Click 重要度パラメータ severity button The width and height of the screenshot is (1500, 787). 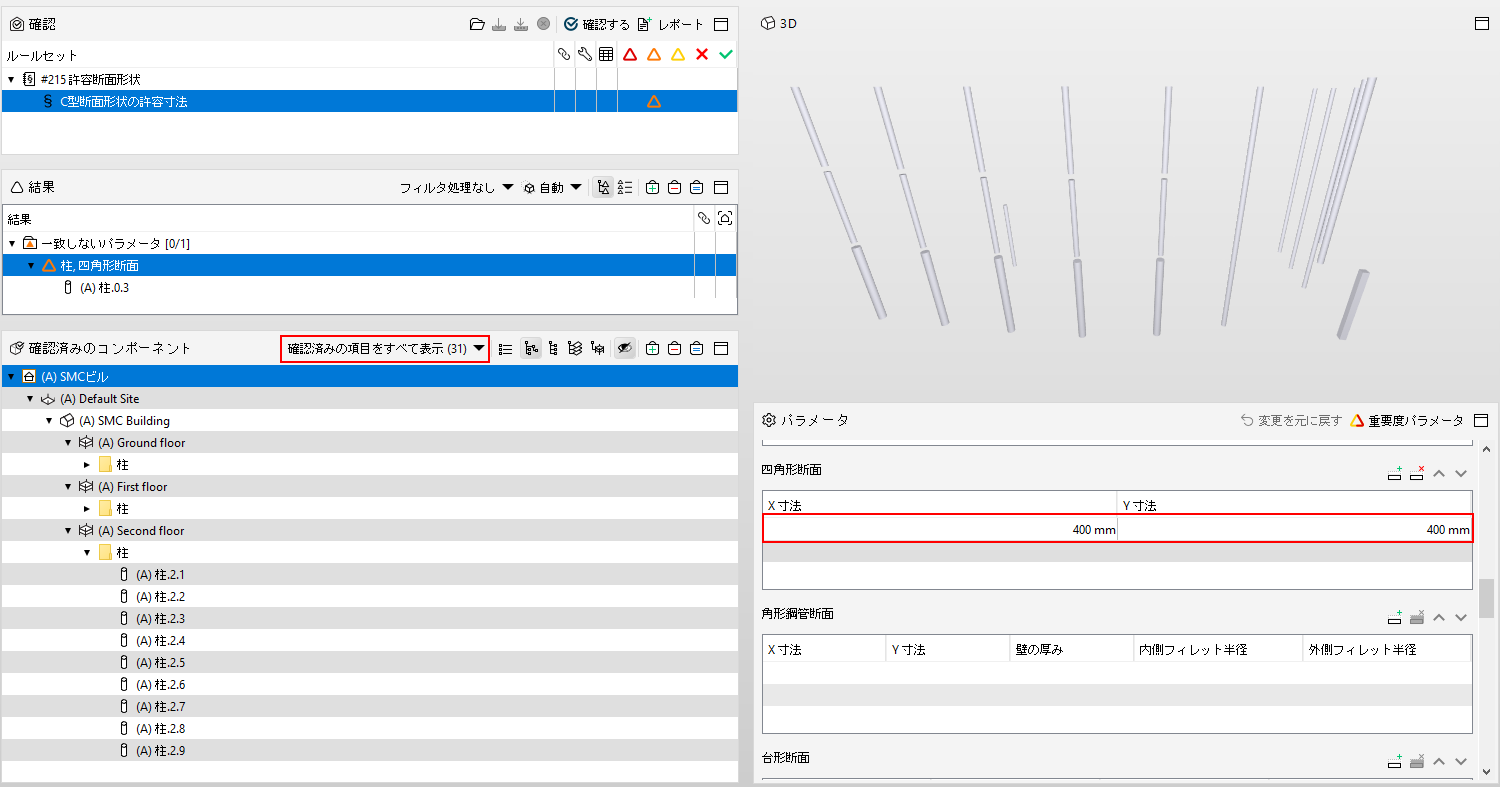point(1407,421)
